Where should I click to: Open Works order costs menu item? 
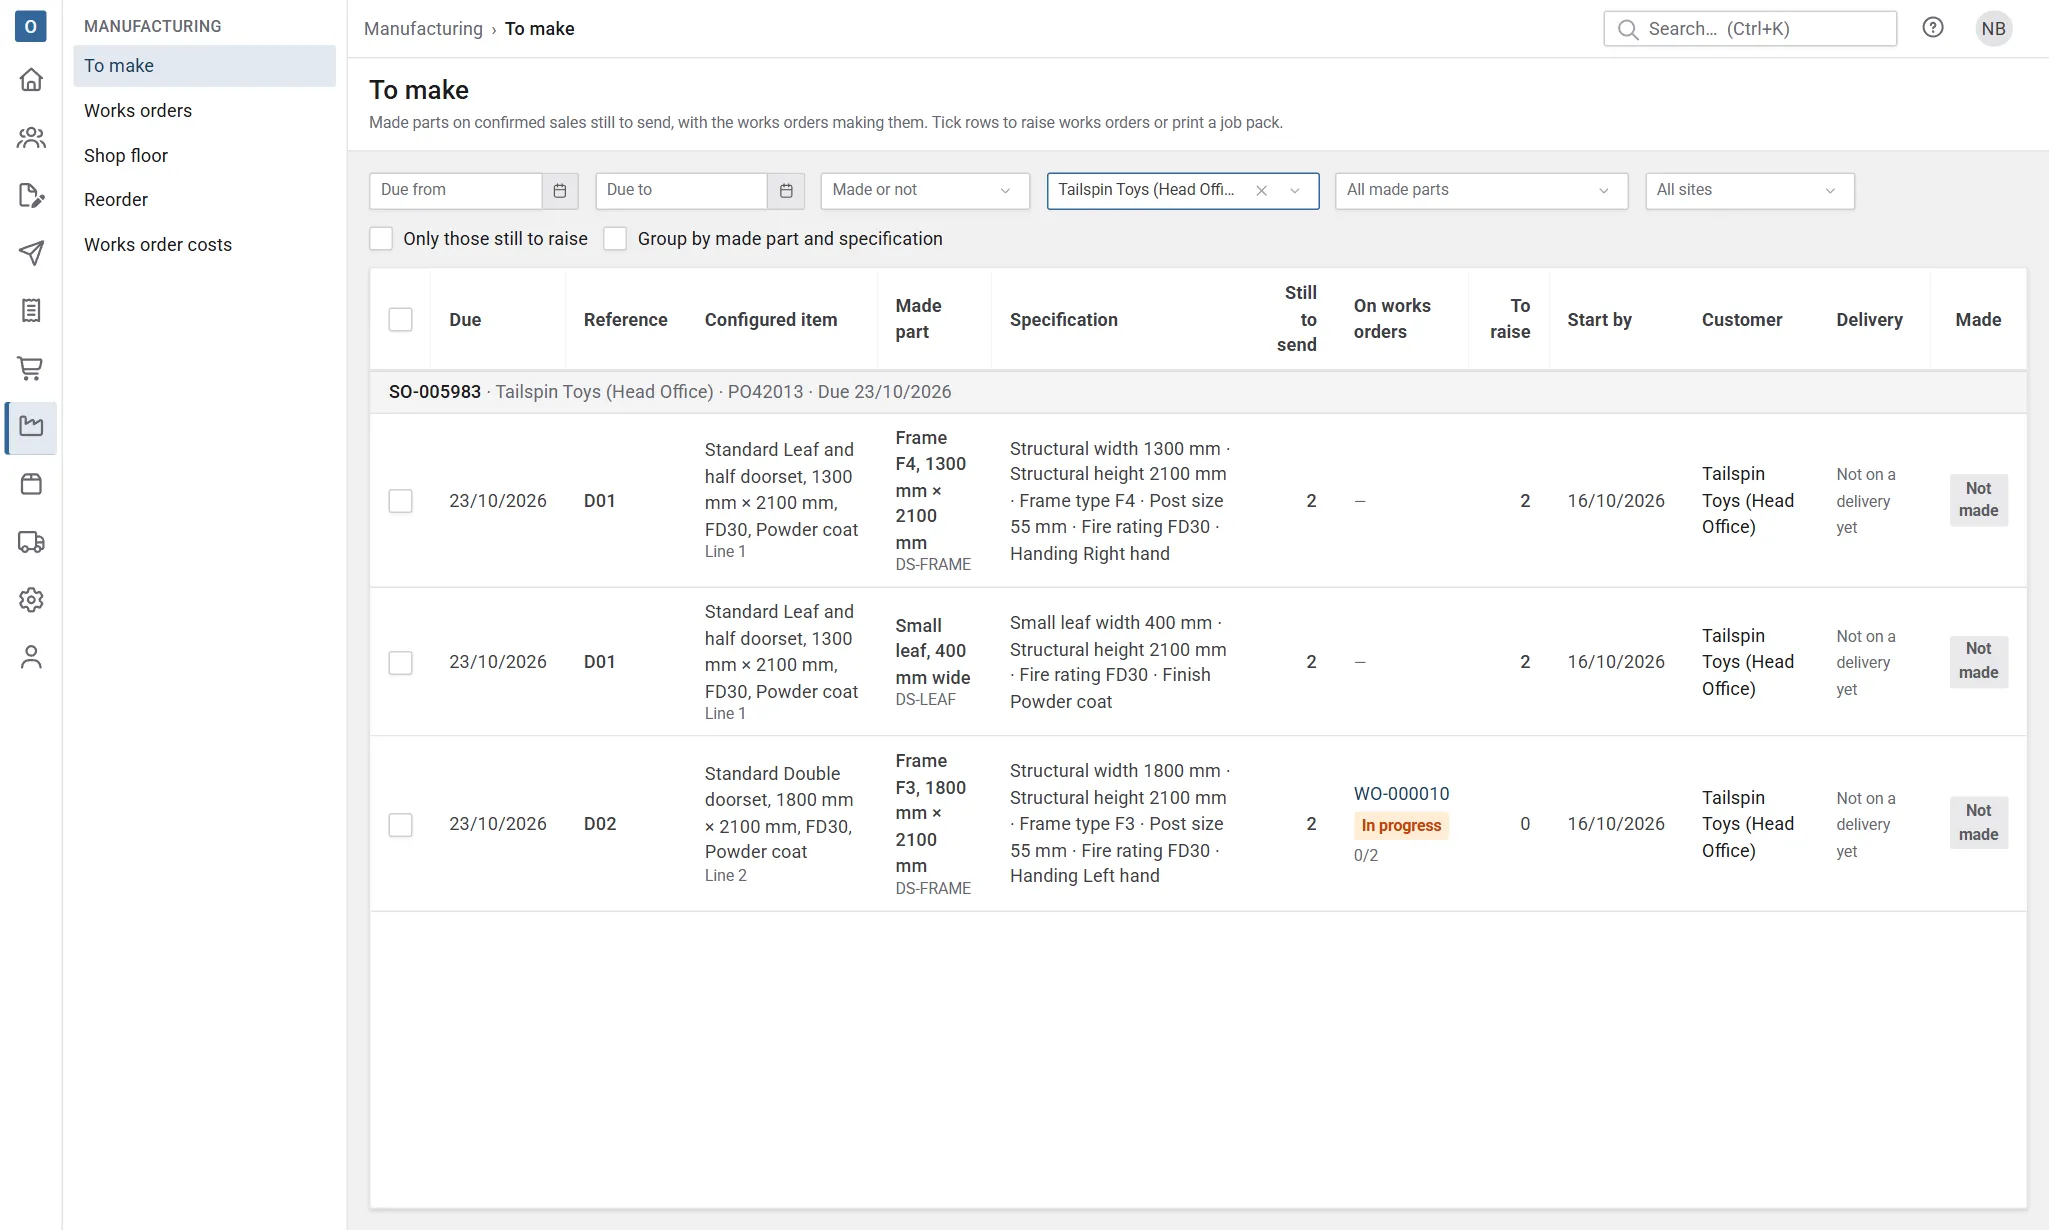click(204, 245)
